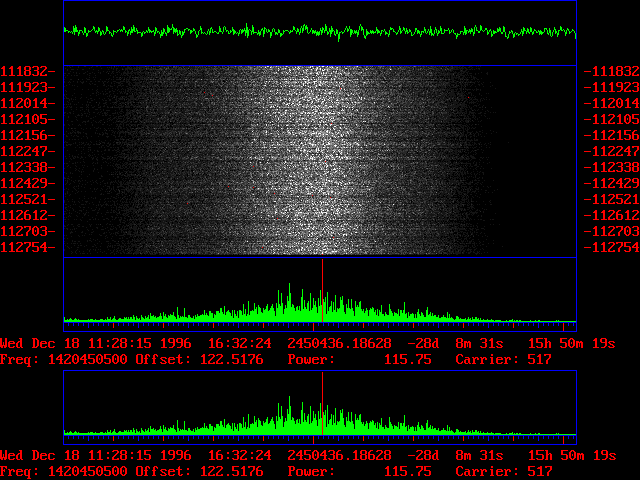This screenshot has width=640, height=480.
Task: Select the left axis label 112156-
Action: click(28, 136)
